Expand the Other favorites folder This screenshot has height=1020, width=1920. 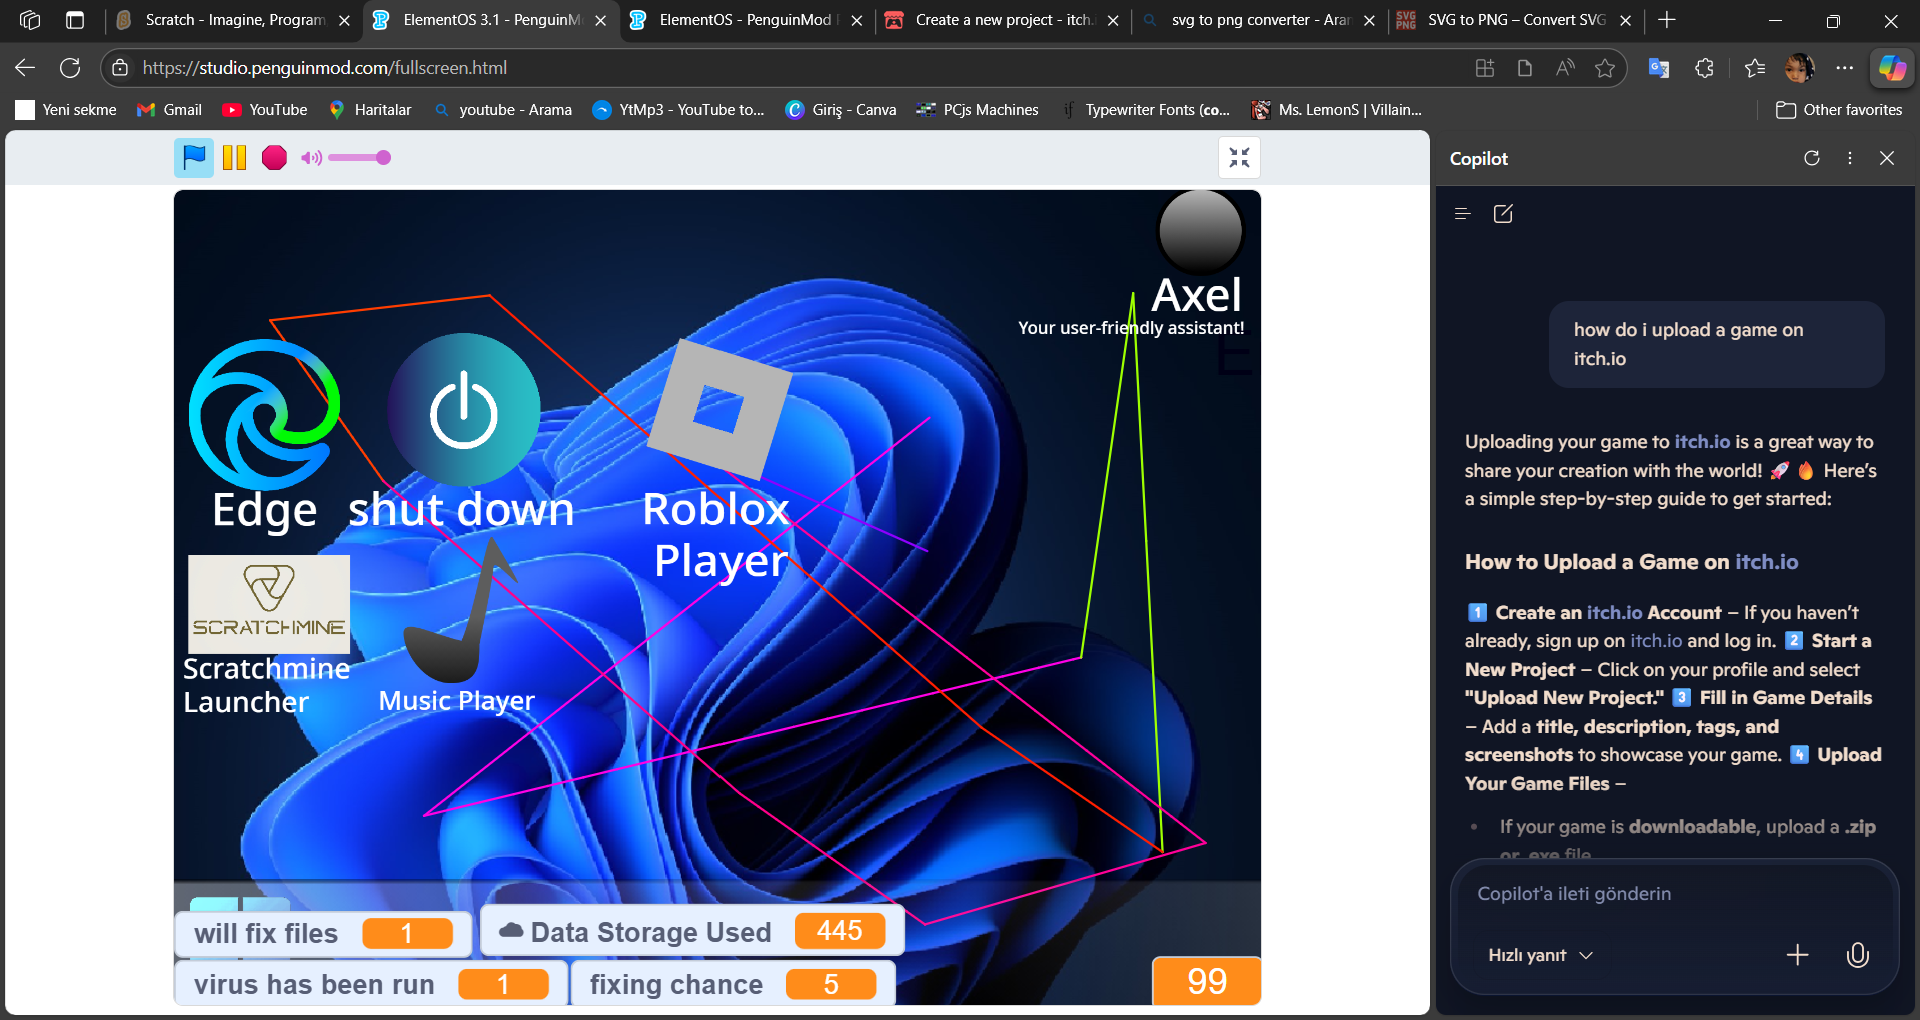click(1839, 110)
